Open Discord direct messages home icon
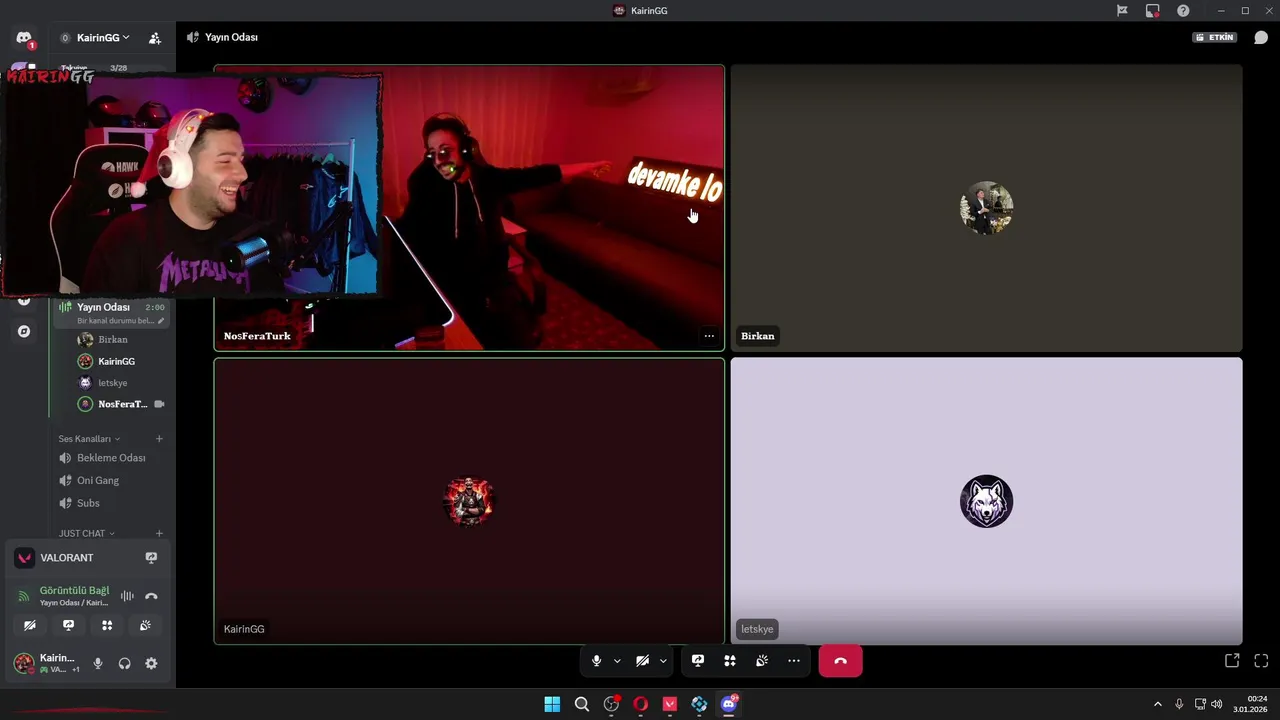Viewport: 1280px width, 720px height. (24, 38)
